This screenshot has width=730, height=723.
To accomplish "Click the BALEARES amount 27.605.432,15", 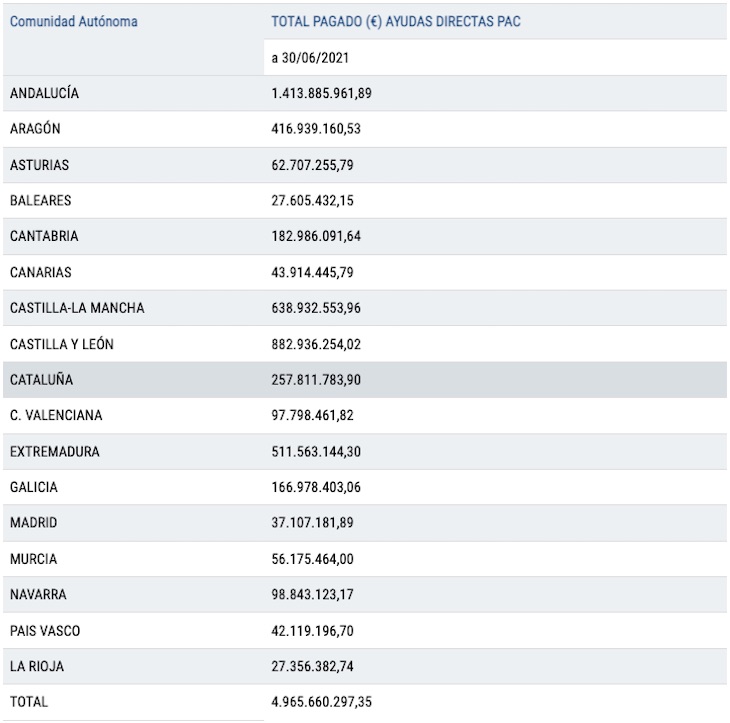I will coord(312,201).
